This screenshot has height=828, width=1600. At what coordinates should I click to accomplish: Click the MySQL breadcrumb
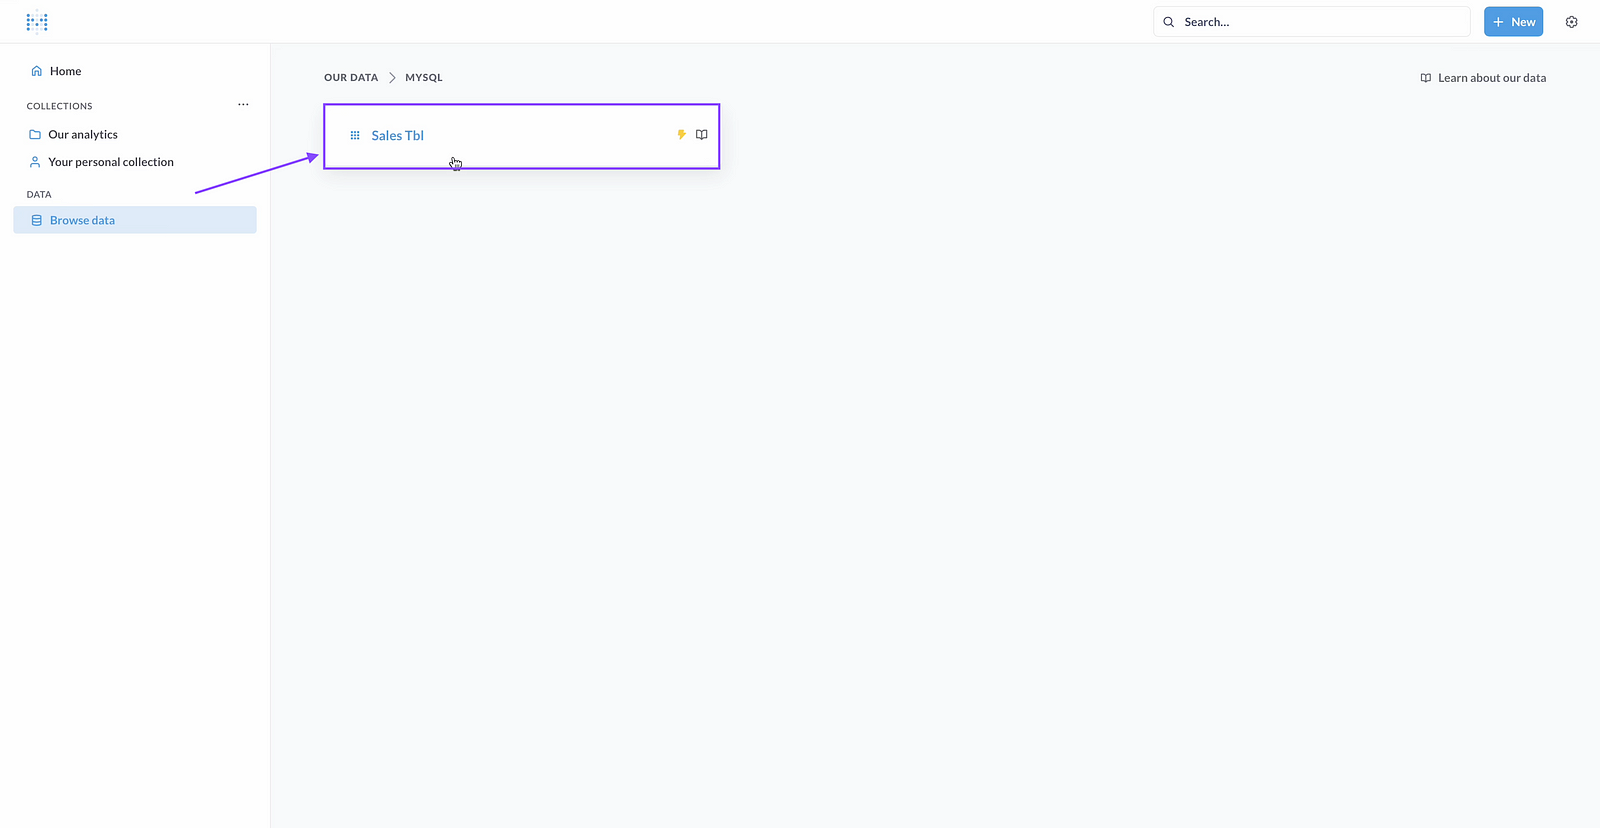tap(424, 78)
